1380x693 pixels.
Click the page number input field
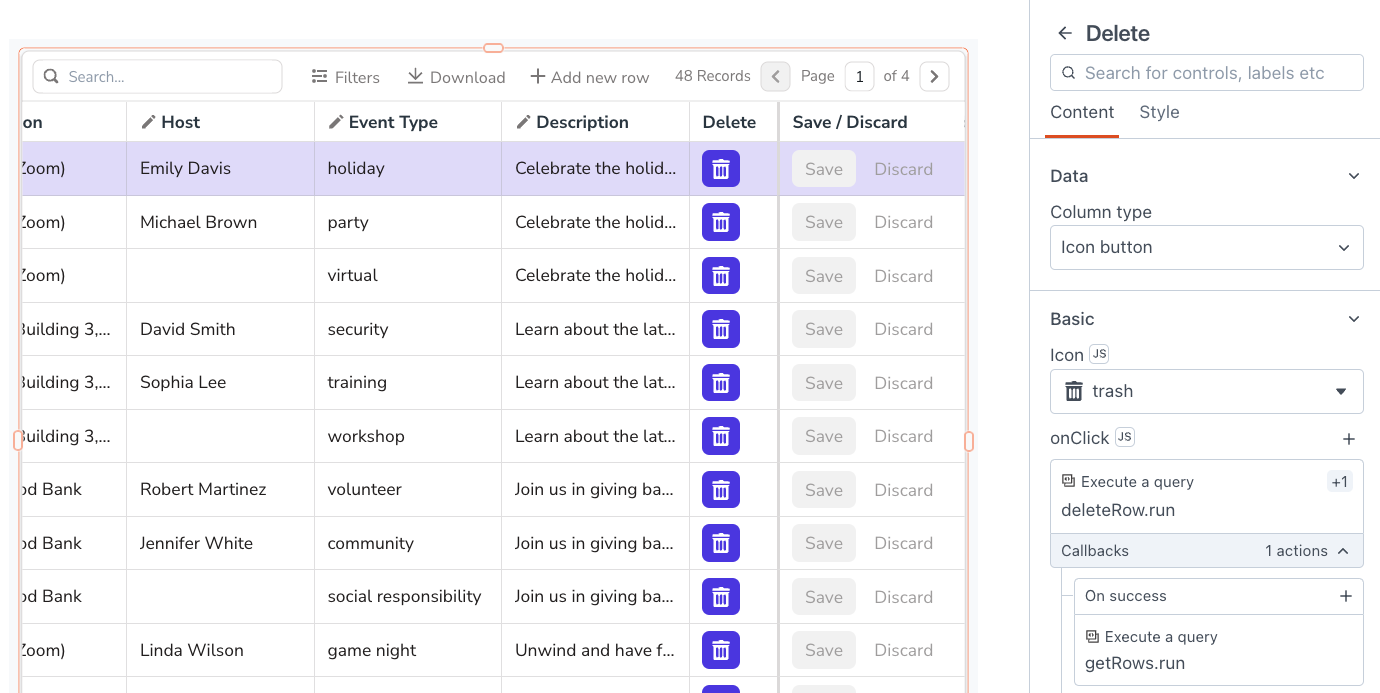pos(859,76)
